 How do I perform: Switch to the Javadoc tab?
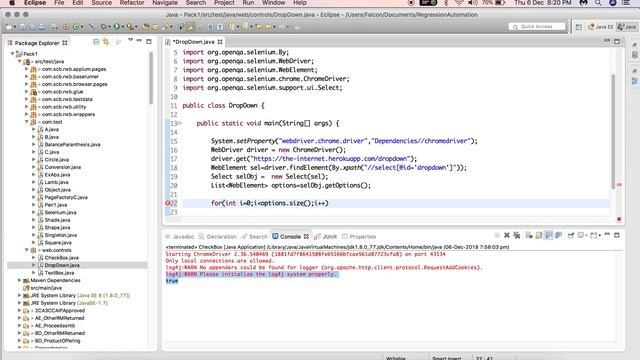(x=180, y=236)
